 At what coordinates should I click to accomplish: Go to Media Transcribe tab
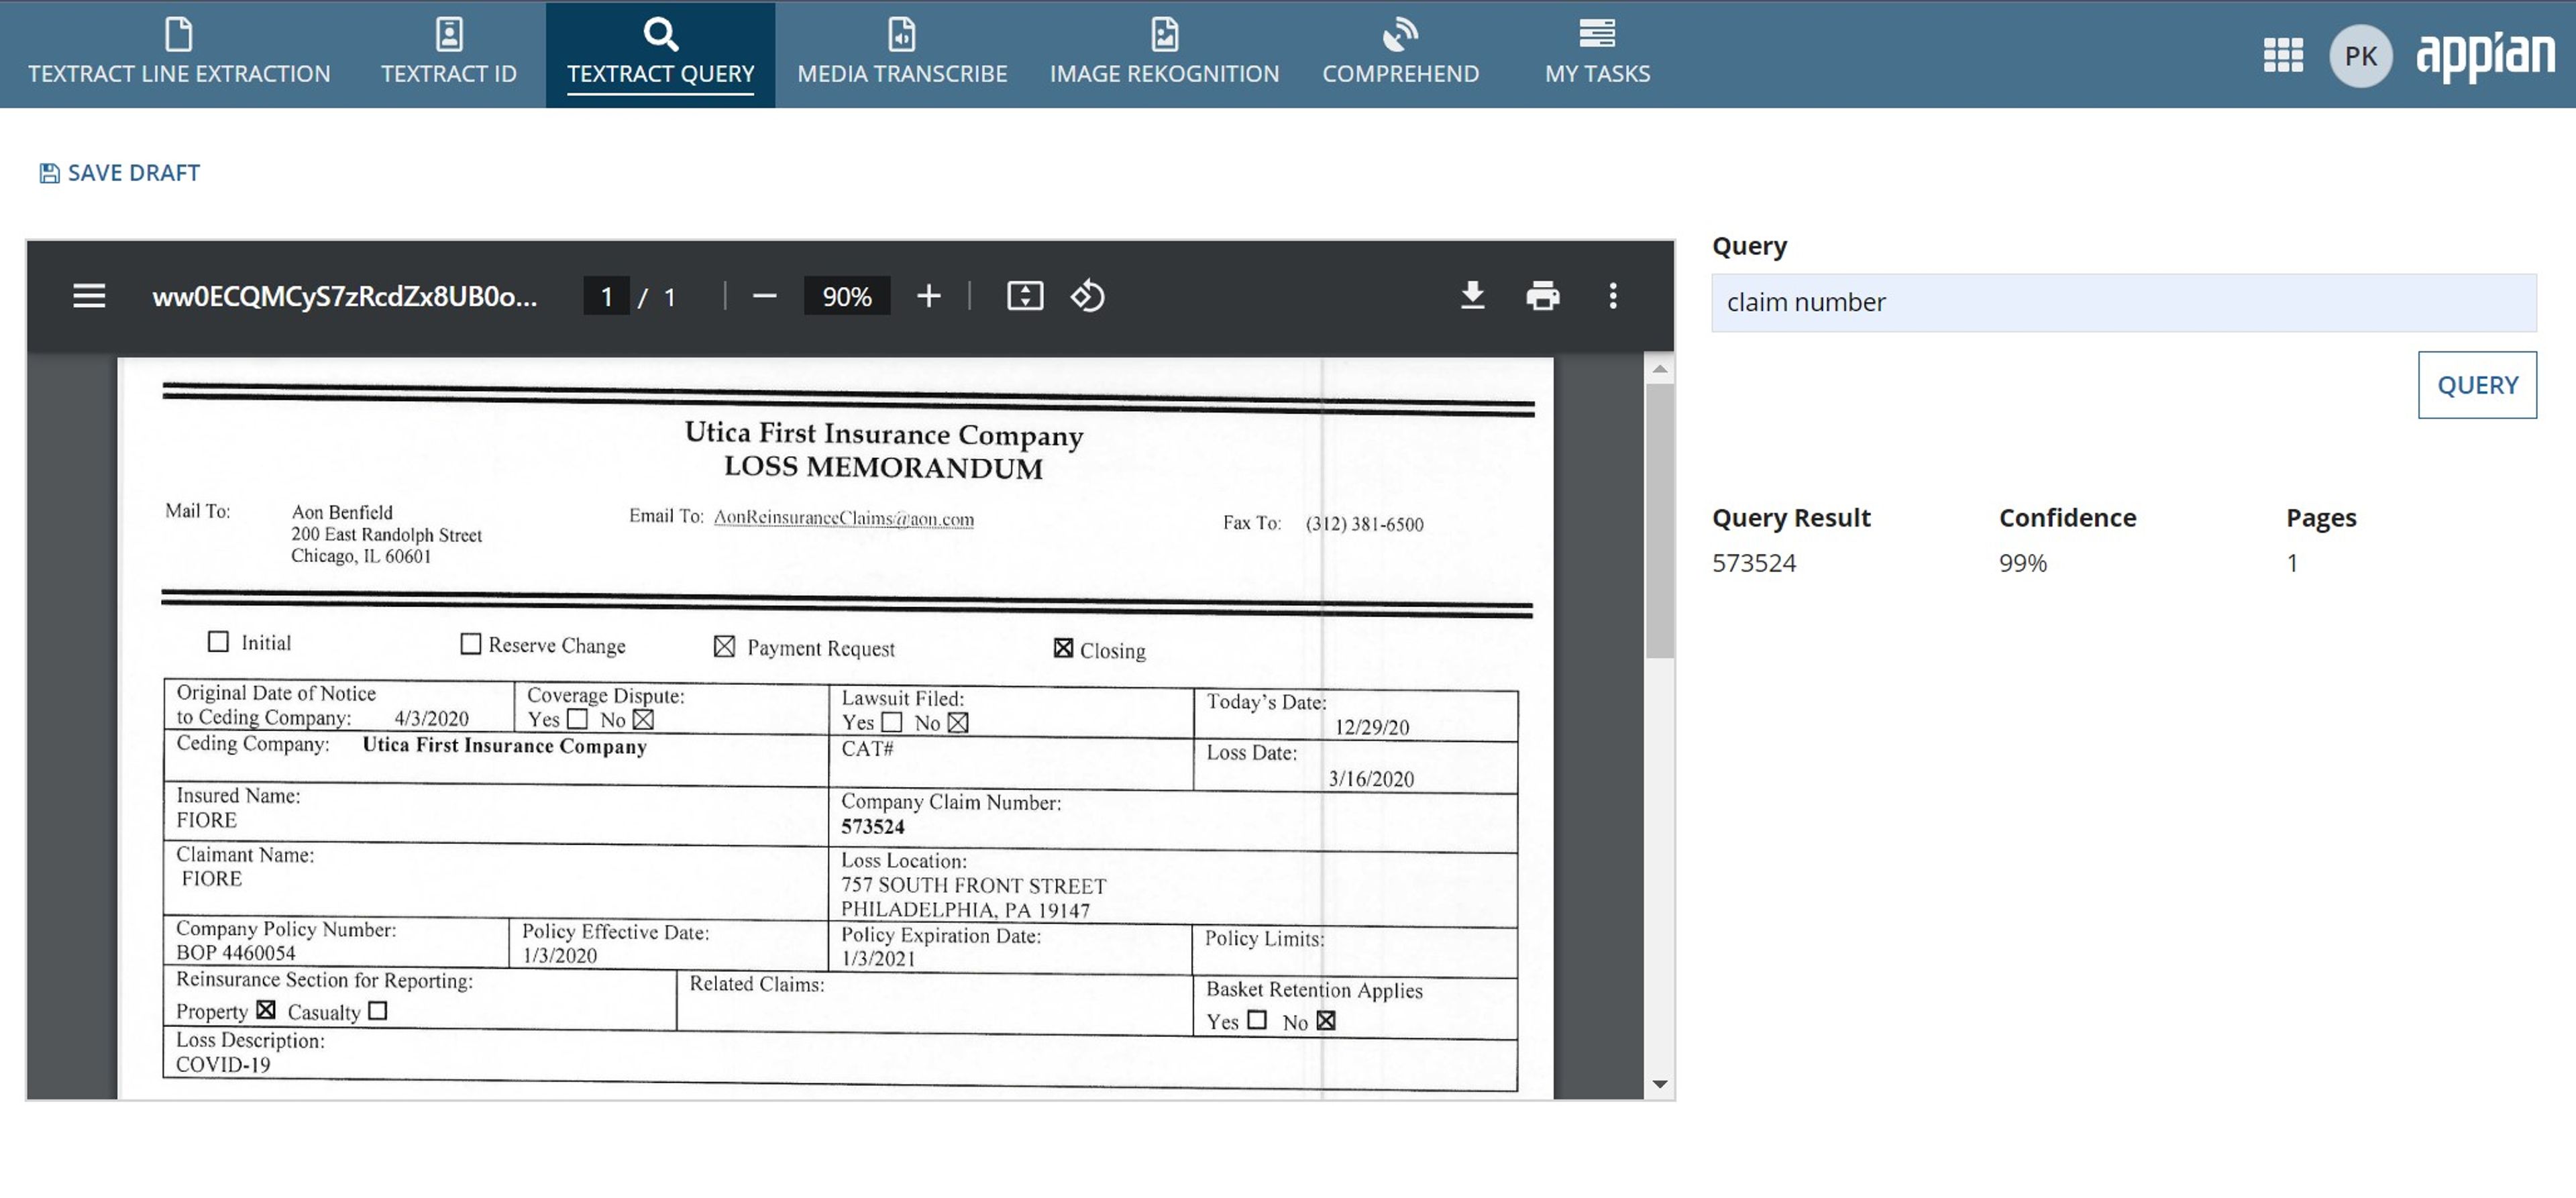tap(902, 54)
